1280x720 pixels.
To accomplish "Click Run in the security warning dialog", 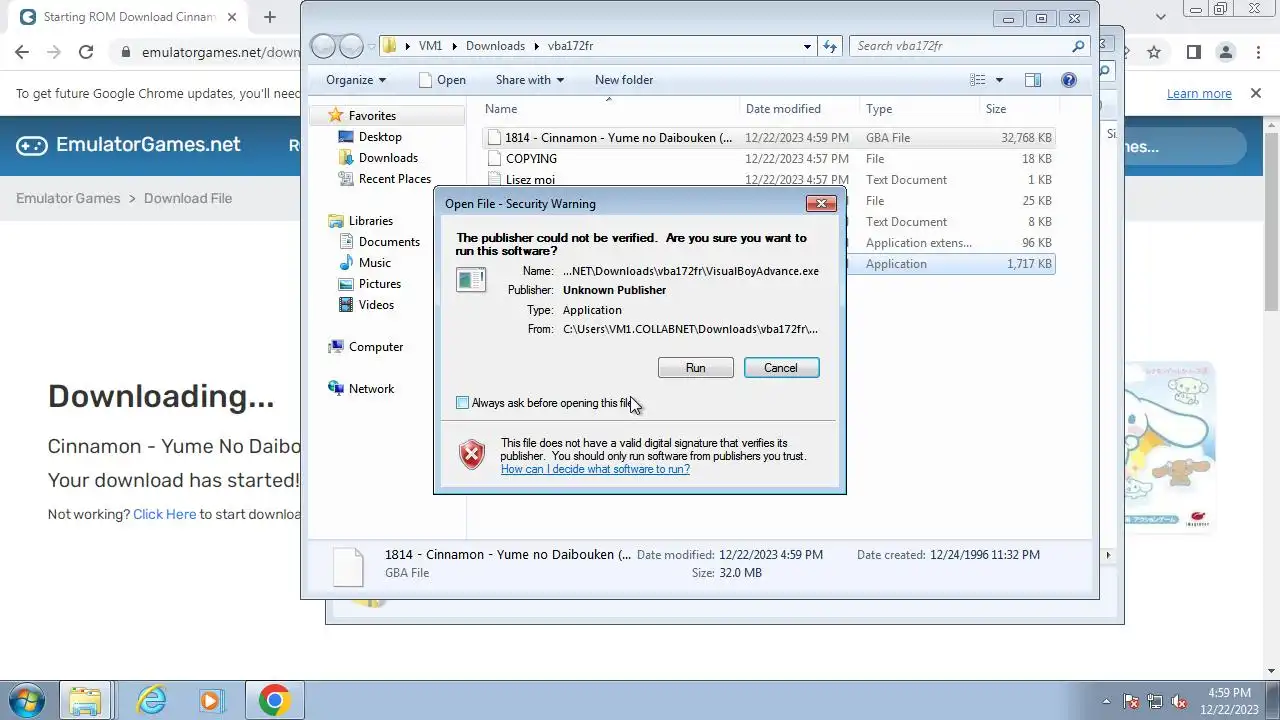I will pyautogui.click(x=695, y=368).
